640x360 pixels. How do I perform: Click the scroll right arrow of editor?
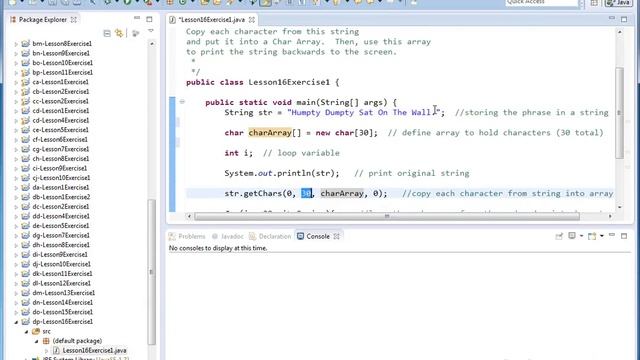(x=610, y=216)
